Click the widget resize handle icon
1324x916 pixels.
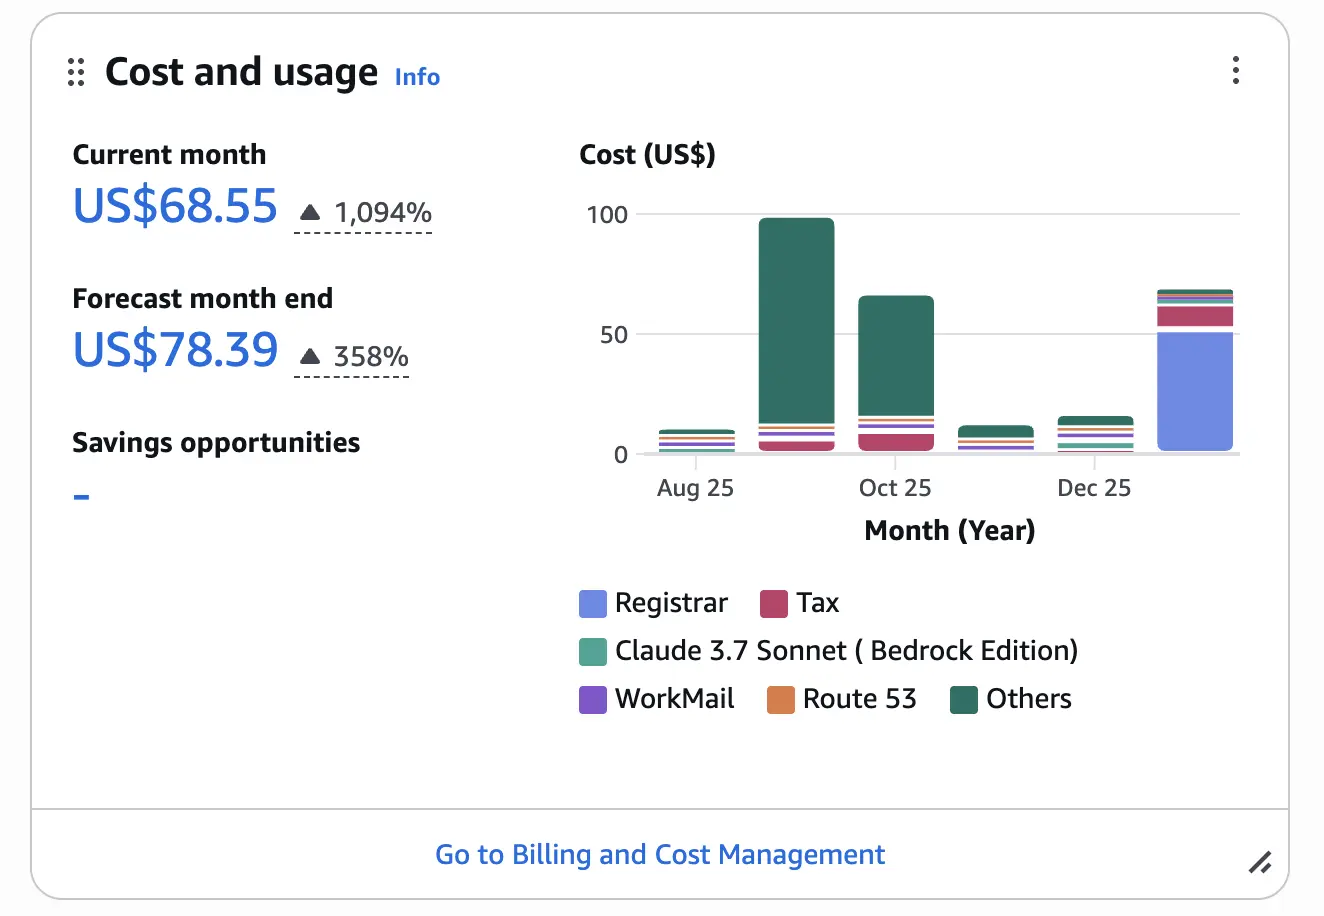click(1260, 862)
